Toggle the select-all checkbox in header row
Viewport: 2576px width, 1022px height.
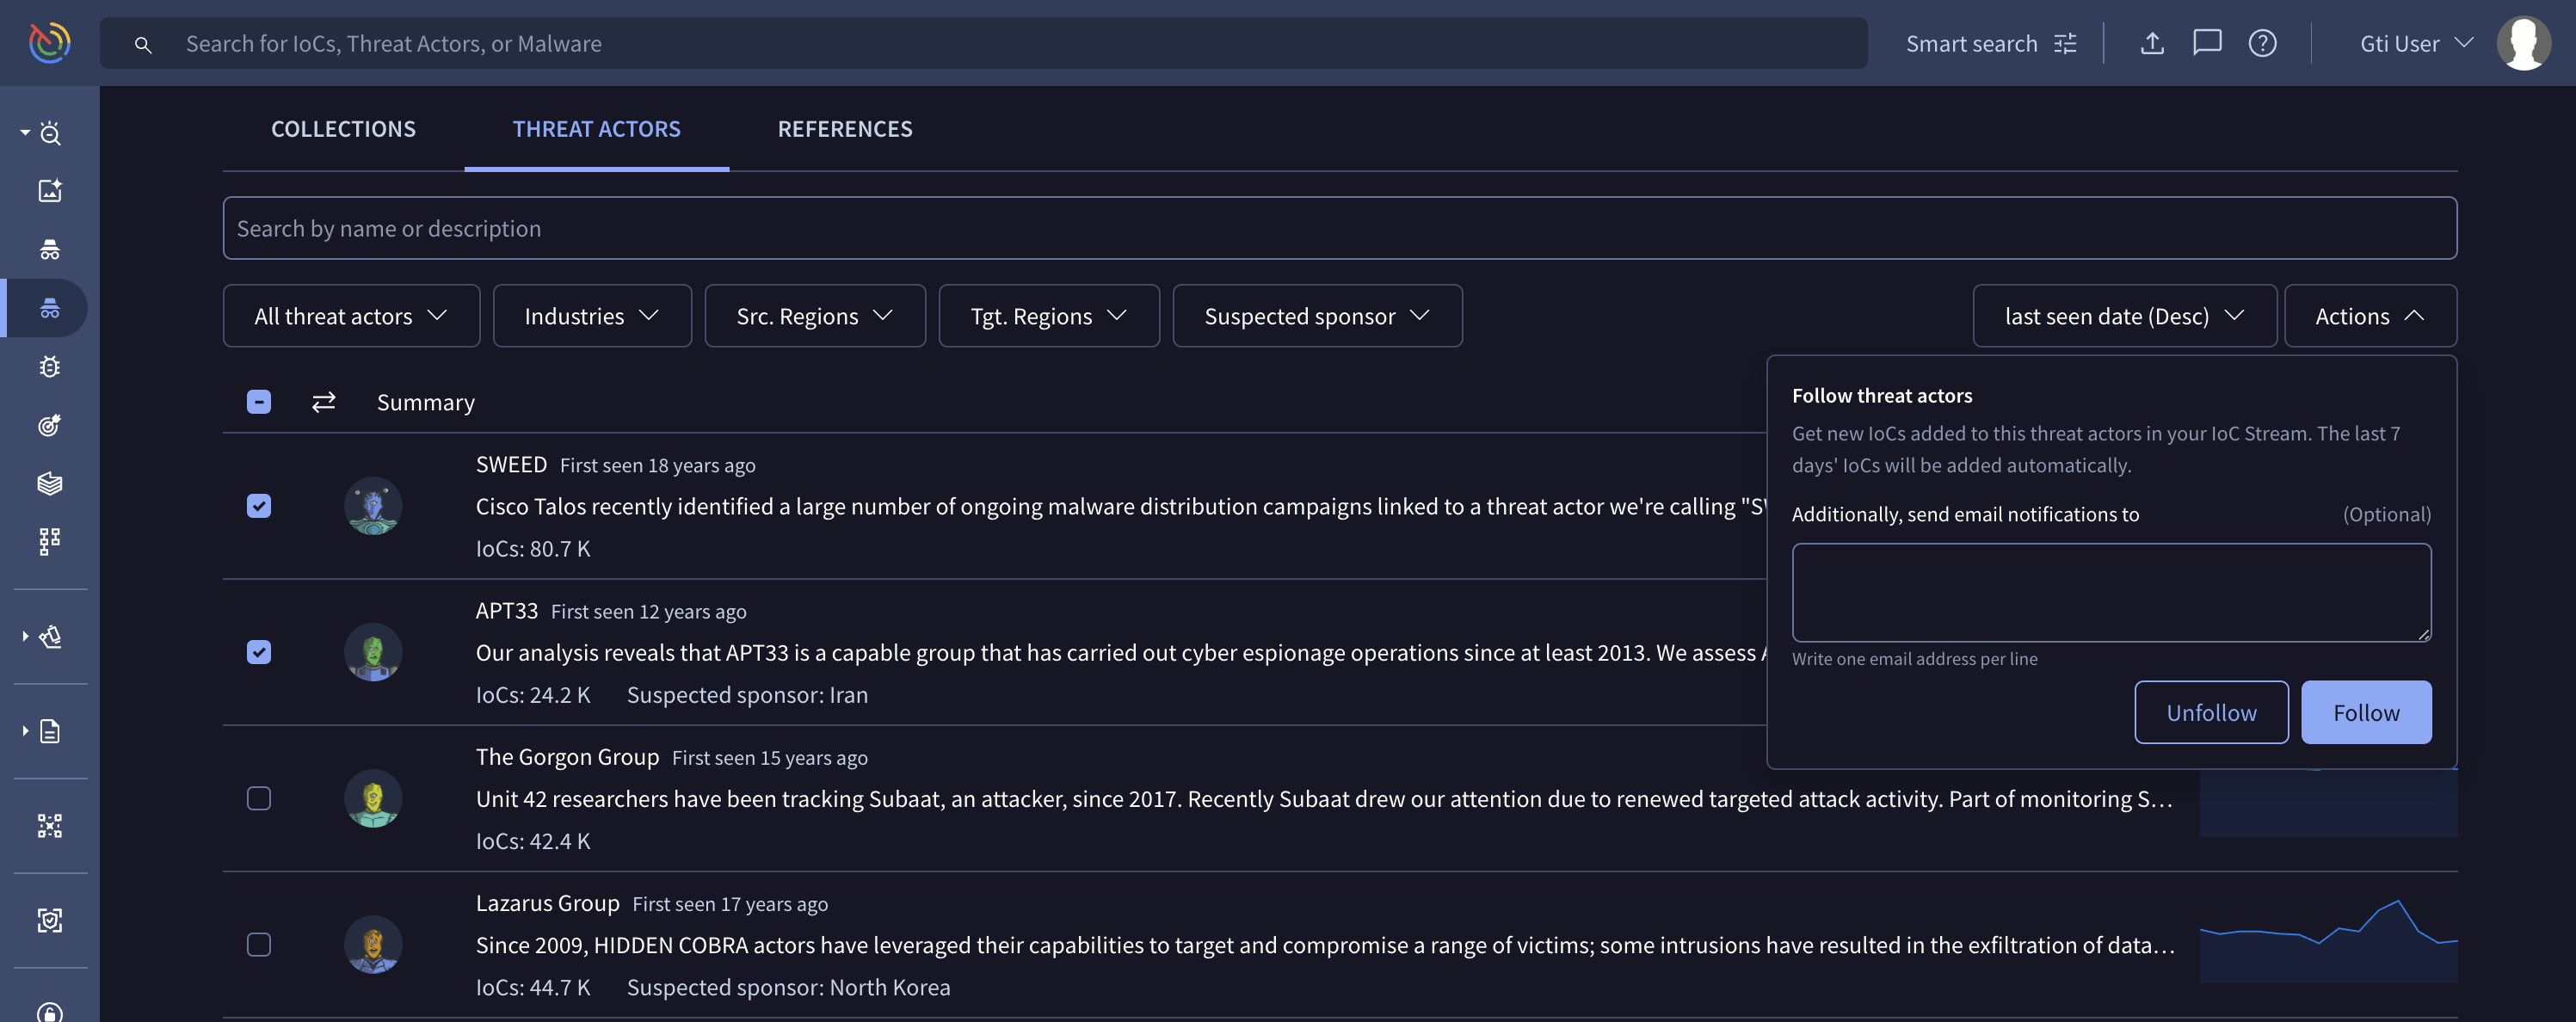pos(259,402)
